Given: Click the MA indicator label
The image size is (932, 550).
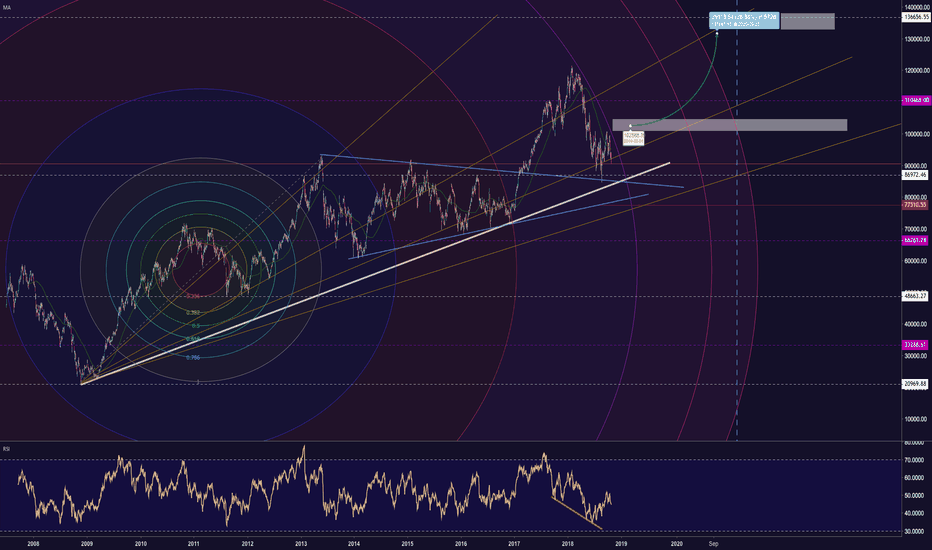Looking at the screenshot, I should point(7,8).
